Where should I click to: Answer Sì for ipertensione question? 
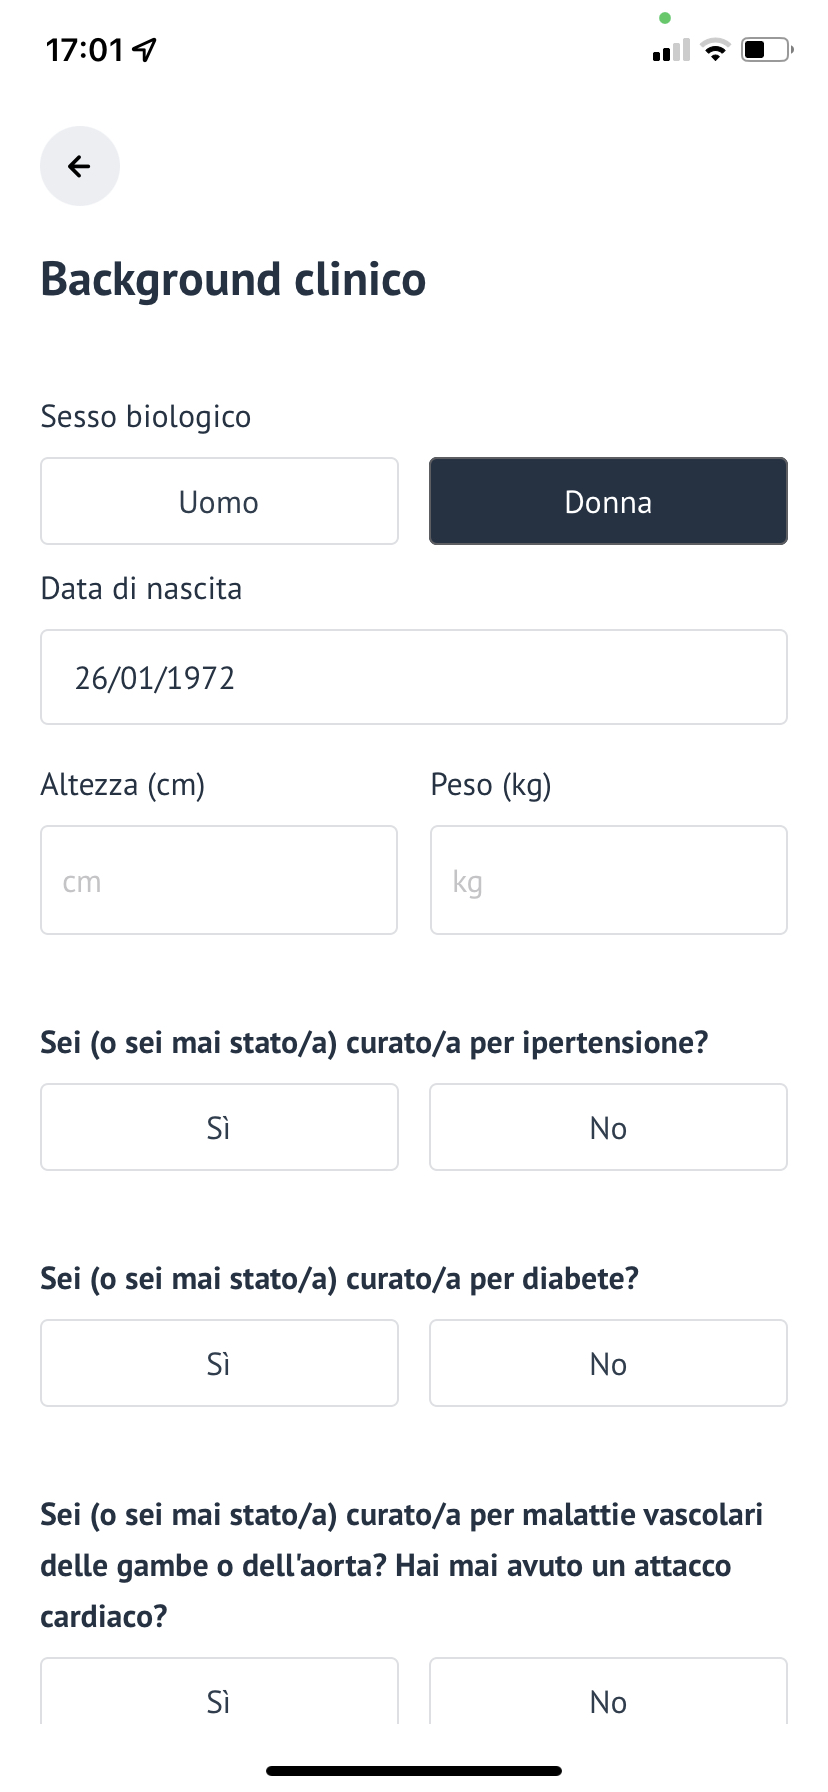point(219,1127)
